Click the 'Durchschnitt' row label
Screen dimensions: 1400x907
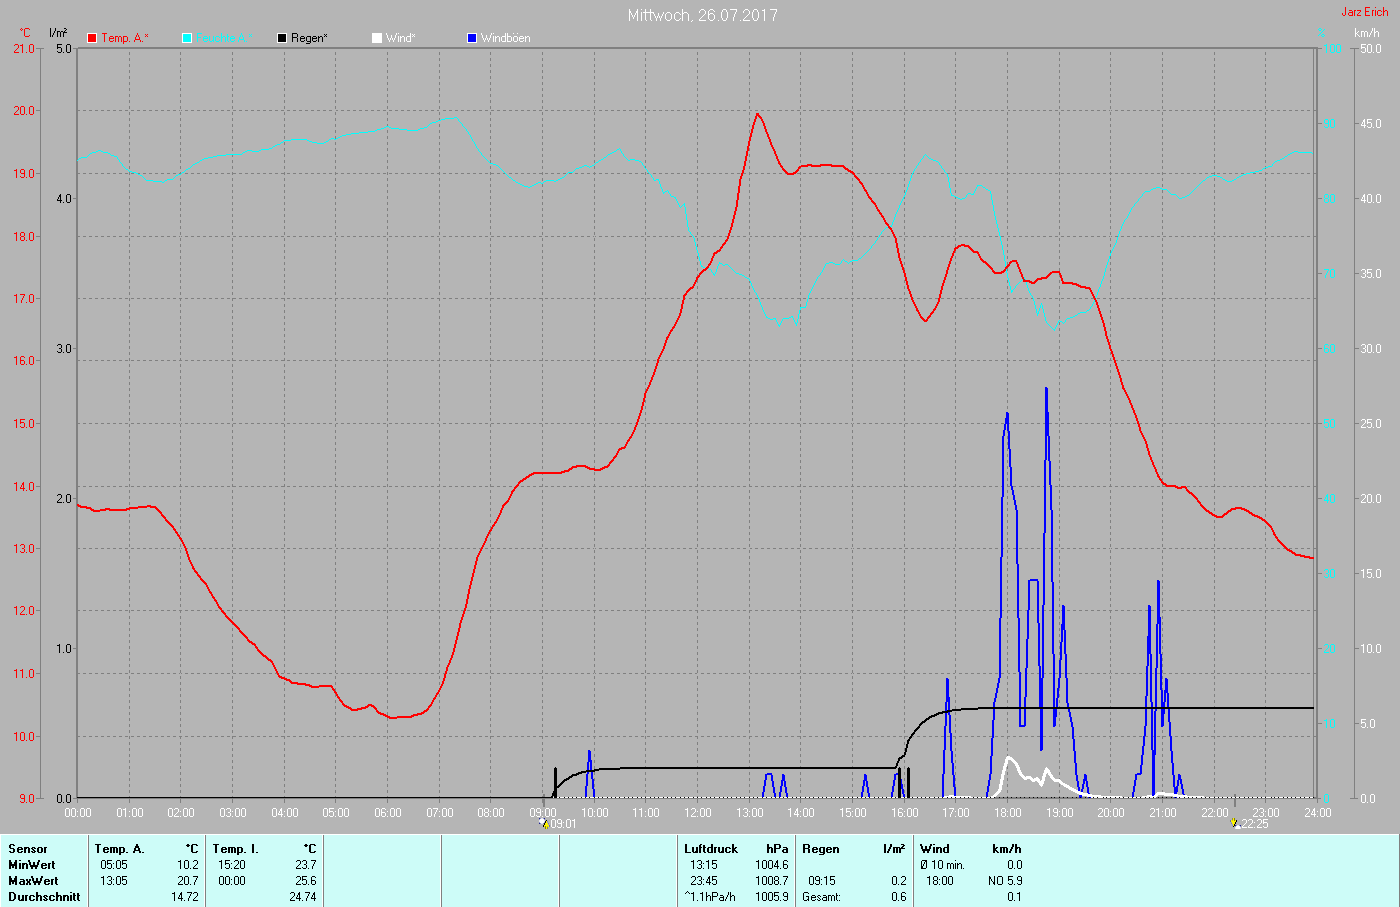[x=44, y=897]
